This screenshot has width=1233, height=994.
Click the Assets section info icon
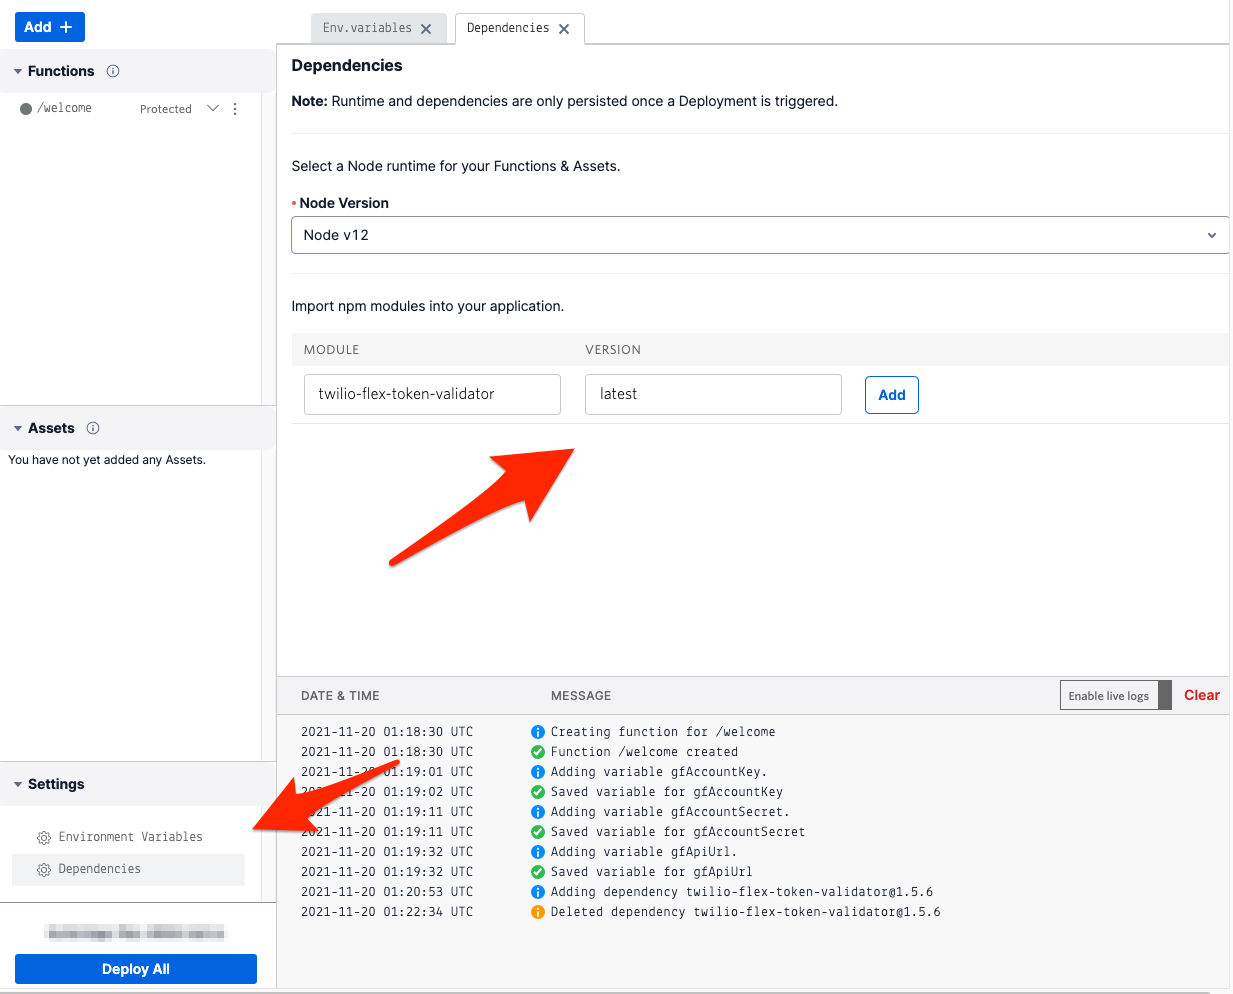pos(92,428)
